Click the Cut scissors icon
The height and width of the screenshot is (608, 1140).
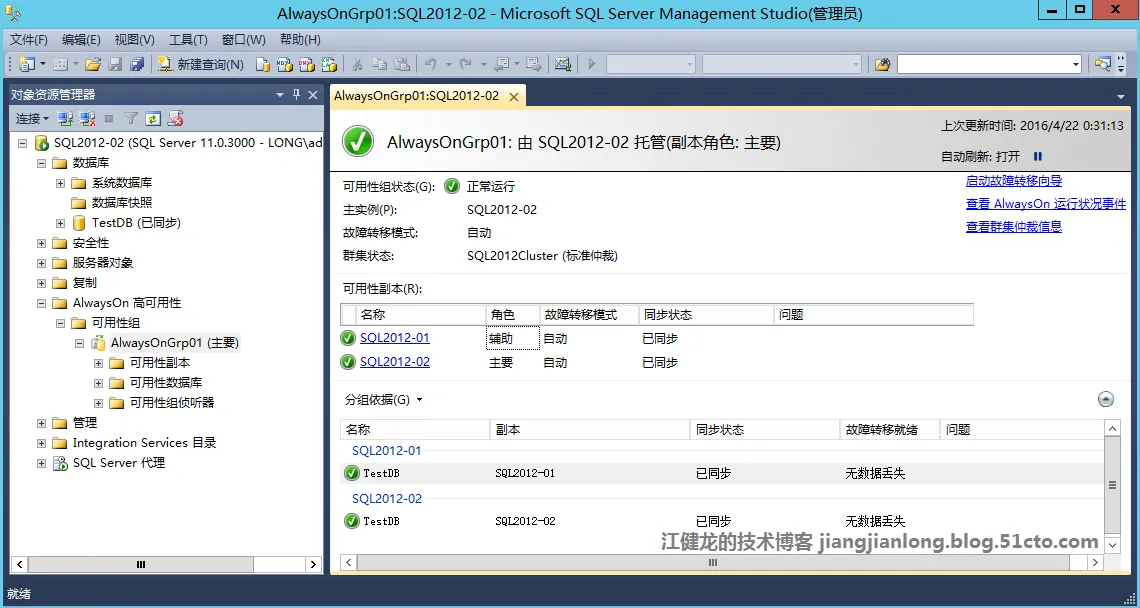(357, 64)
